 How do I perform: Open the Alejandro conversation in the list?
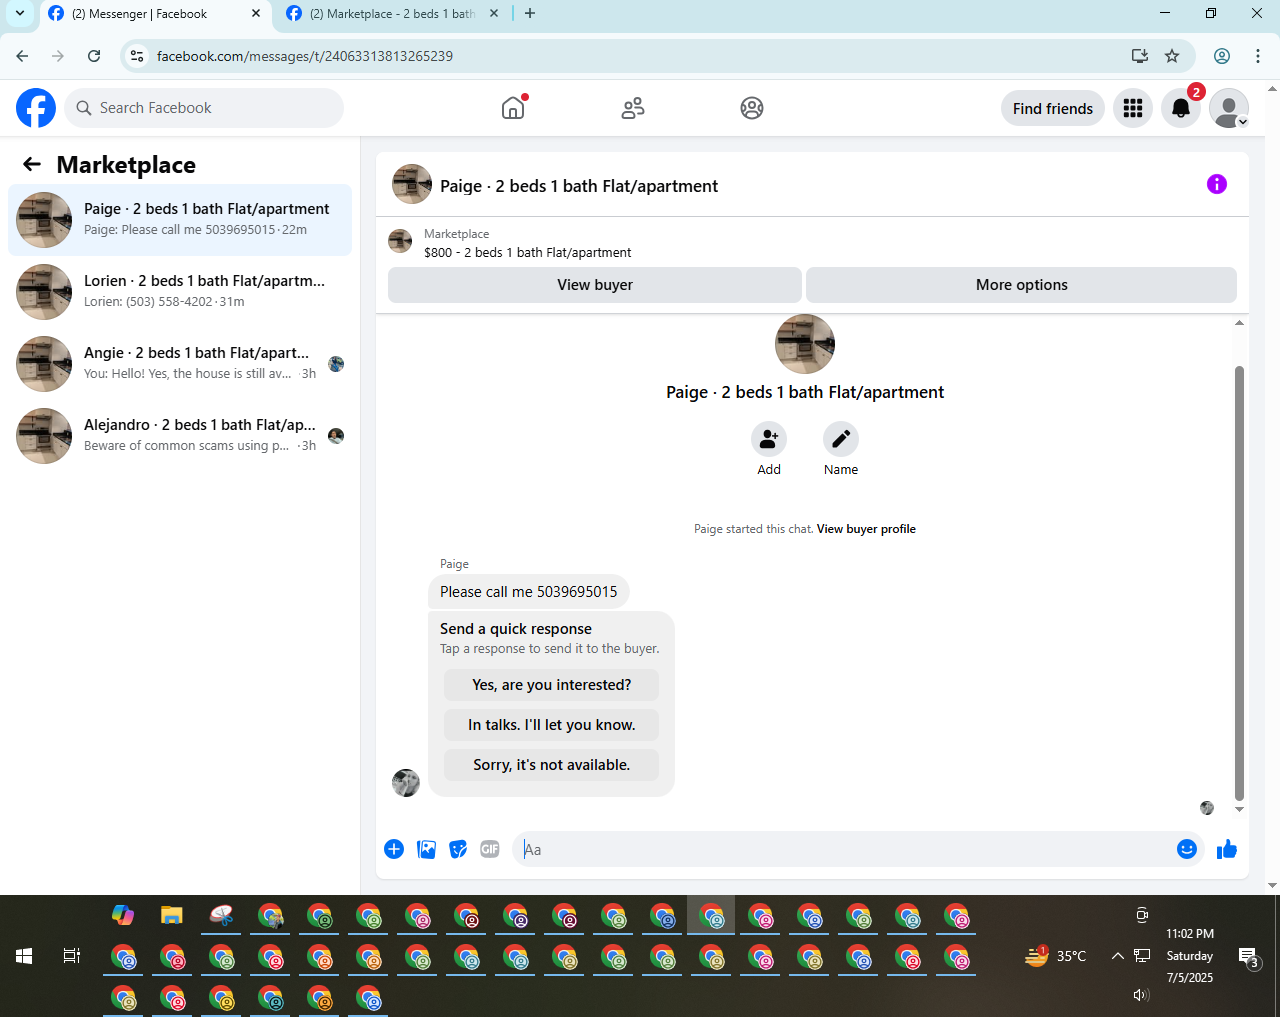[x=180, y=436]
